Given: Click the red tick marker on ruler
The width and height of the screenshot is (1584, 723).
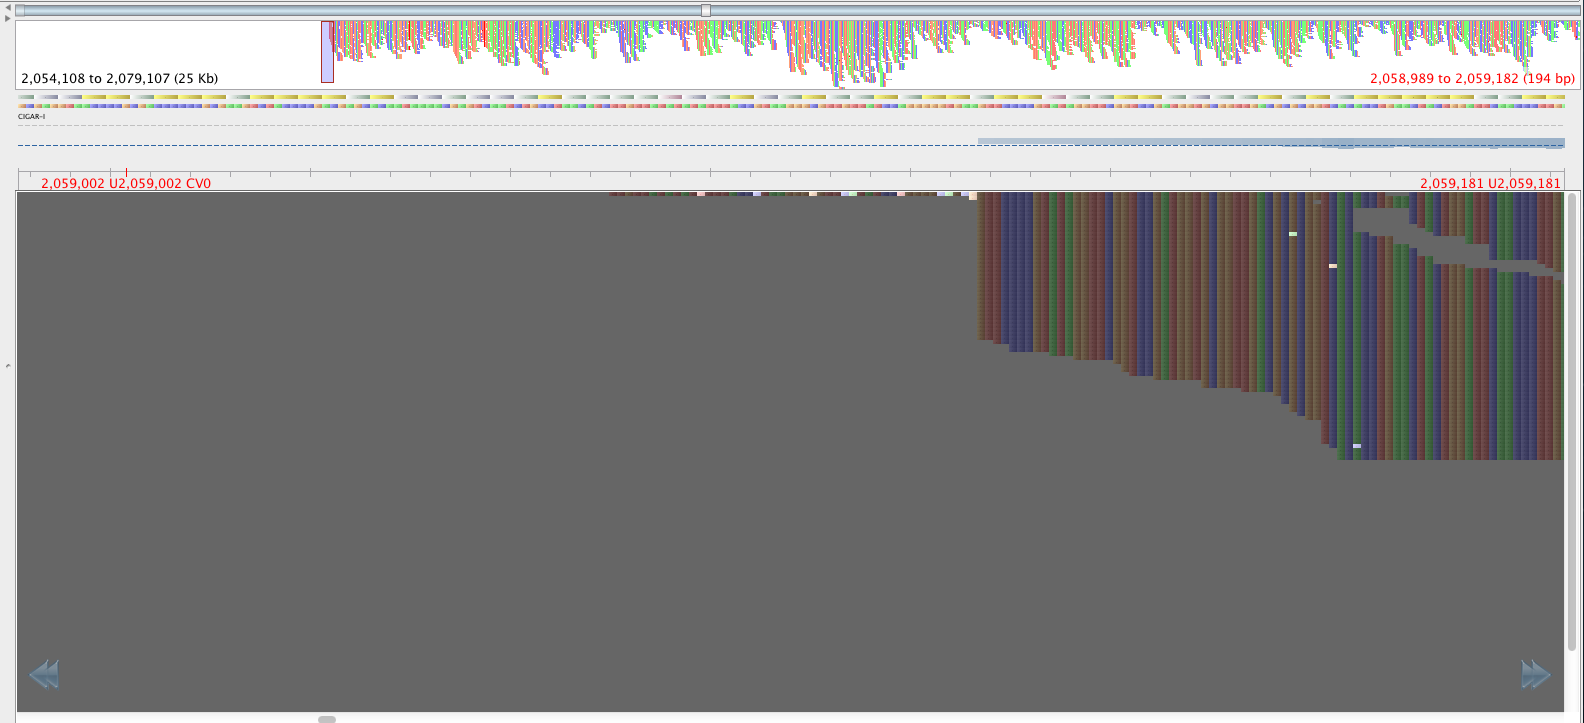Looking at the screenshot, I should [127, 172].
